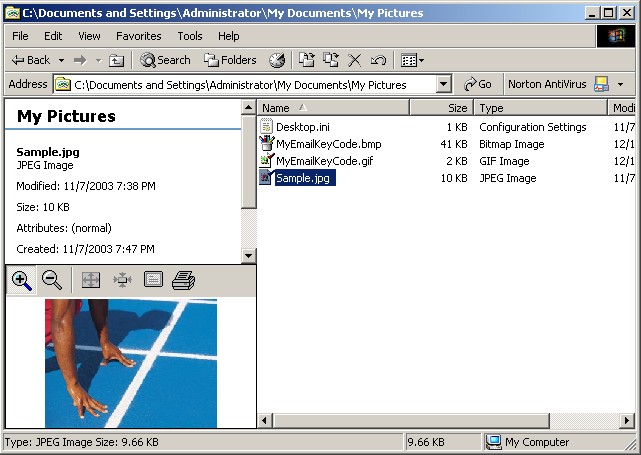The width and height of the screenshot is (641, 455).
Task: Sort by the Type column header
Action: click(540, 108)
